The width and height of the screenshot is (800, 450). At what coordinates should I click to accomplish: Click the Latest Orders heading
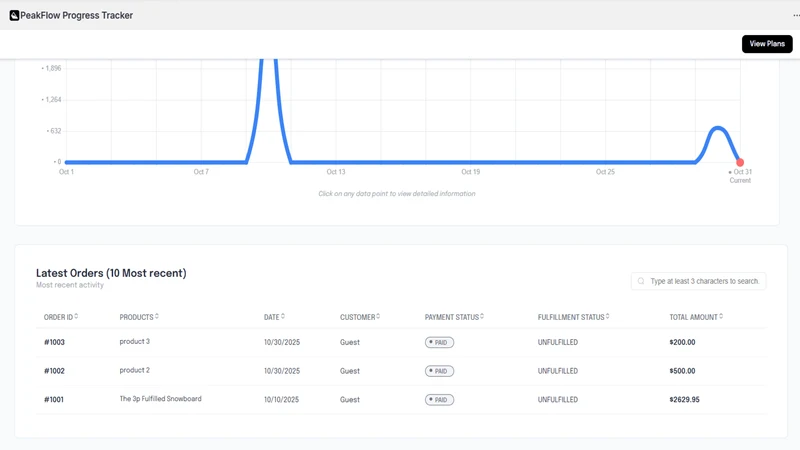coord(111,273)
